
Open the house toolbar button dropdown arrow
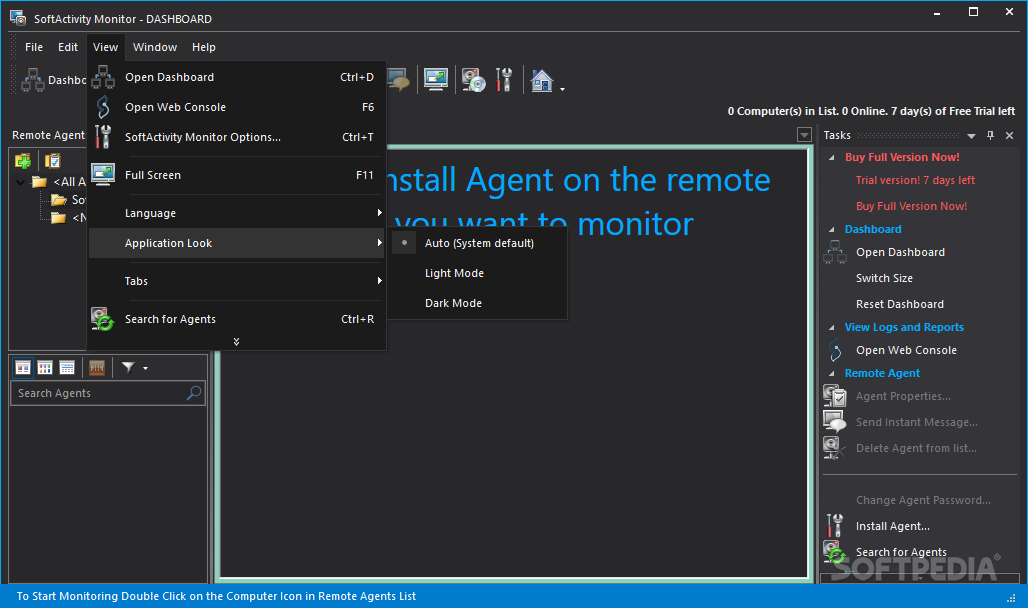click(563, 89)
